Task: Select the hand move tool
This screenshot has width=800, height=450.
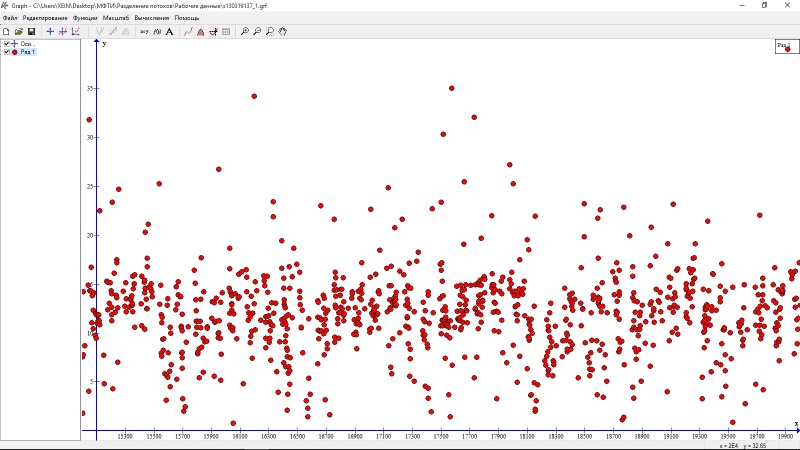Action: point(283,32)
